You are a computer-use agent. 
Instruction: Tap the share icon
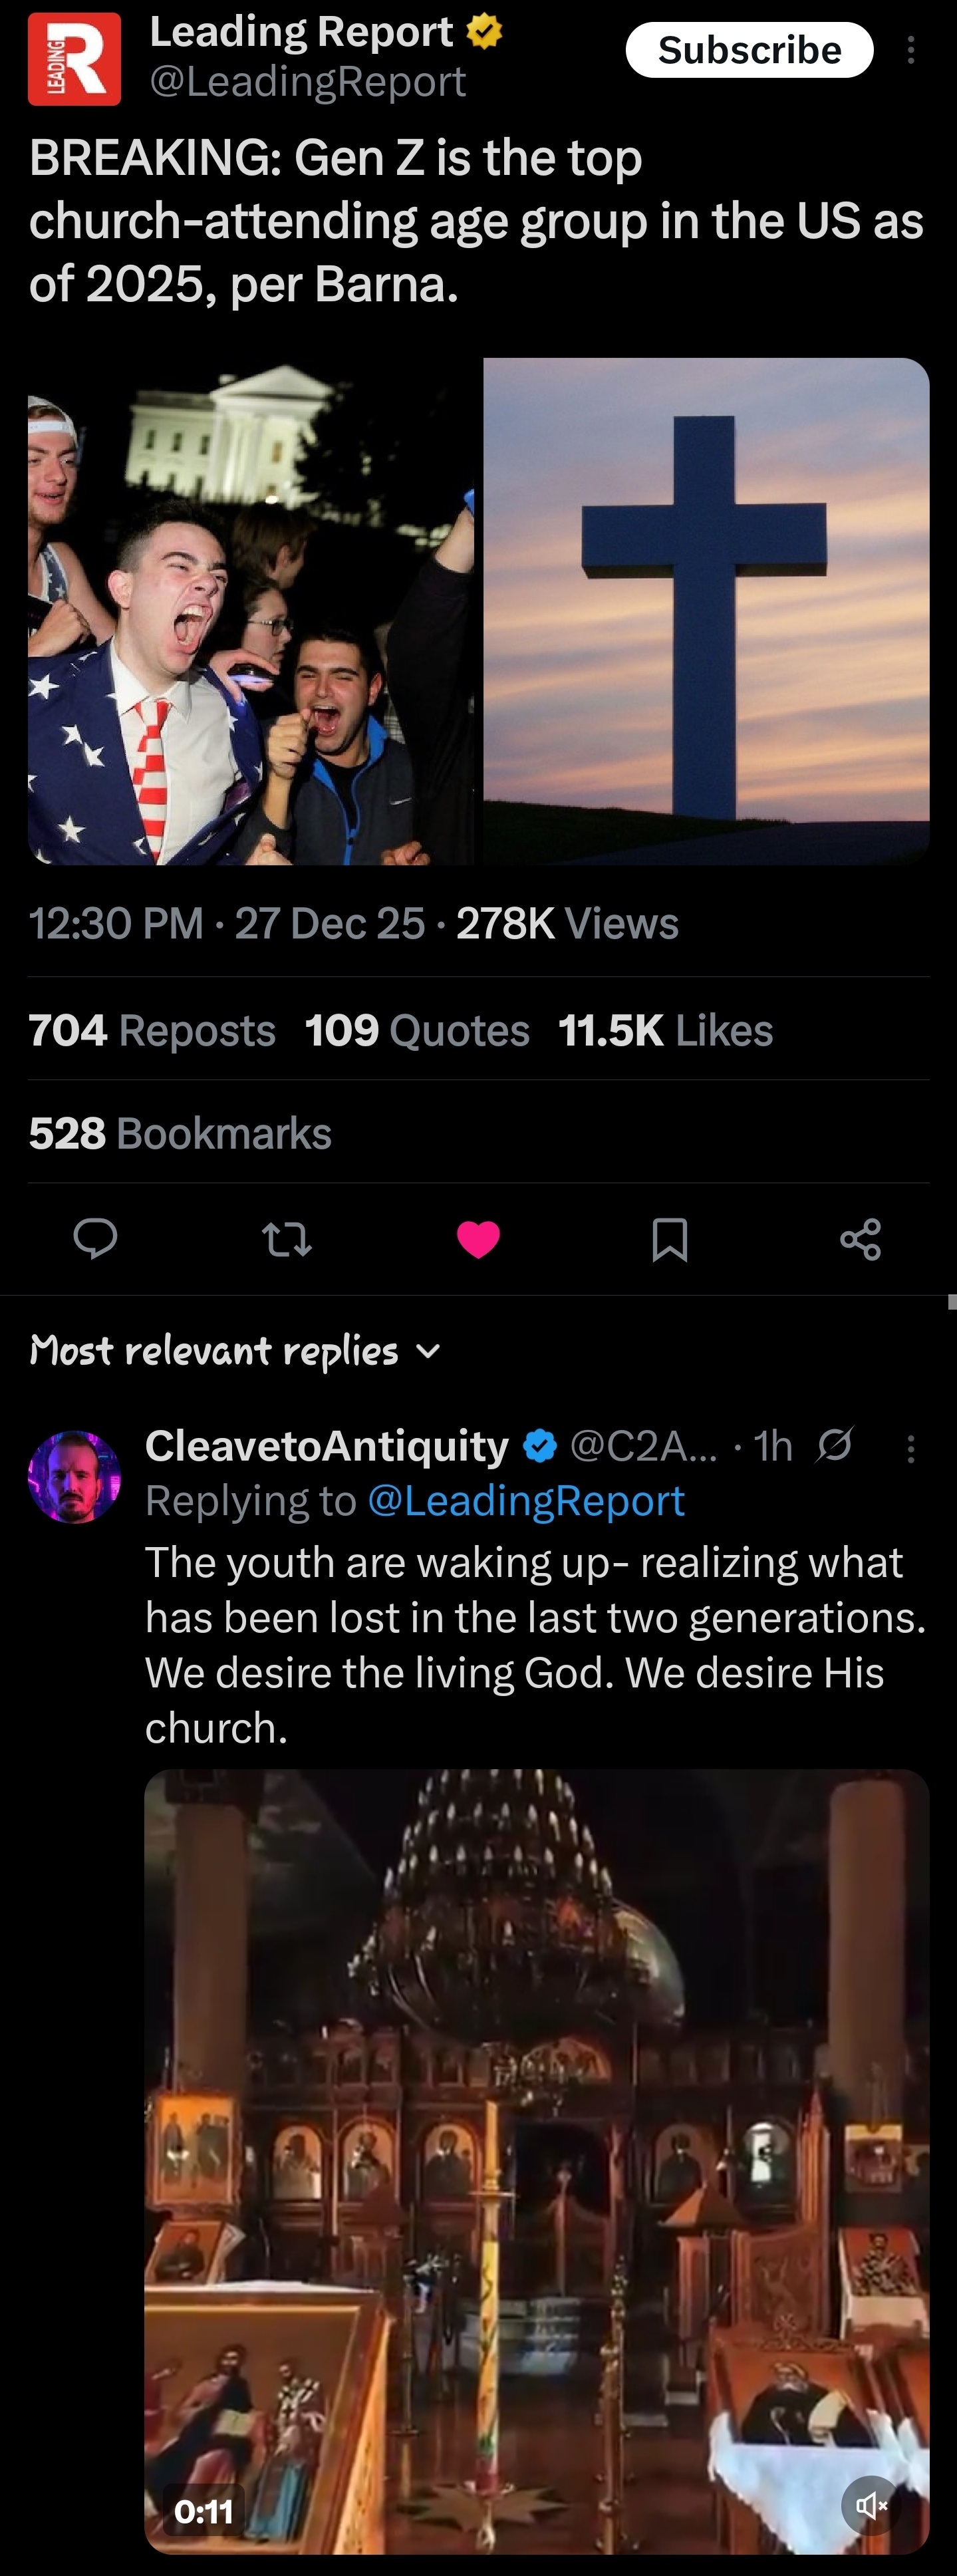(x=860, y=1239)
